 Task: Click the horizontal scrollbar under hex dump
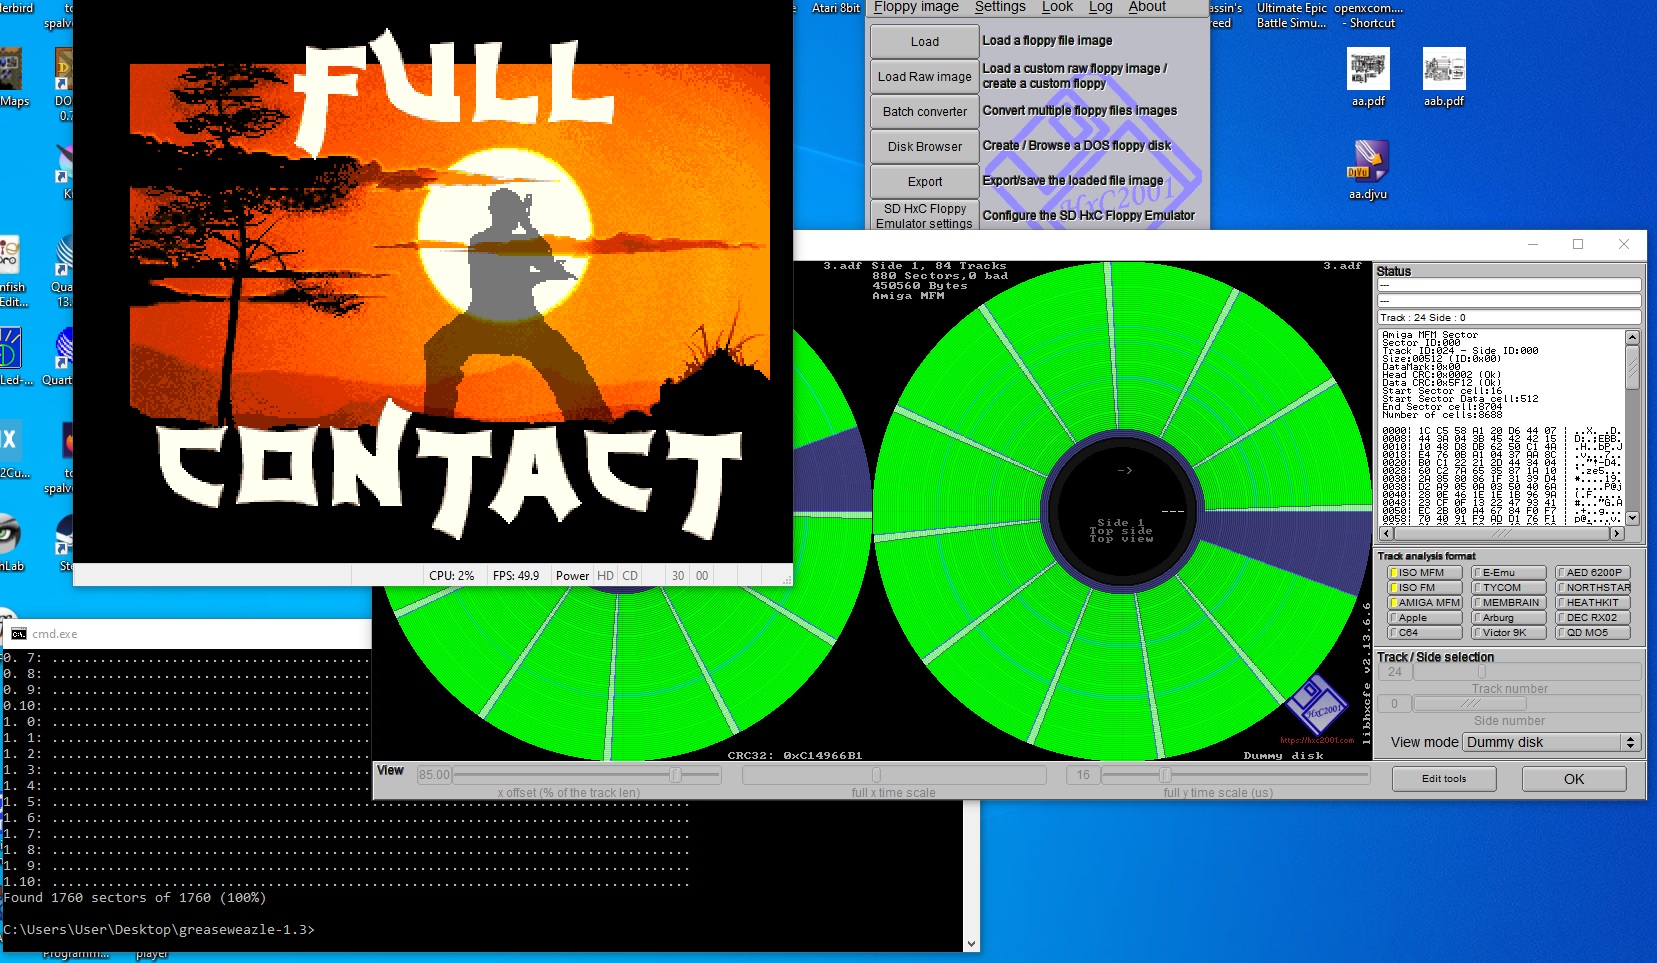click(1500, 534)
